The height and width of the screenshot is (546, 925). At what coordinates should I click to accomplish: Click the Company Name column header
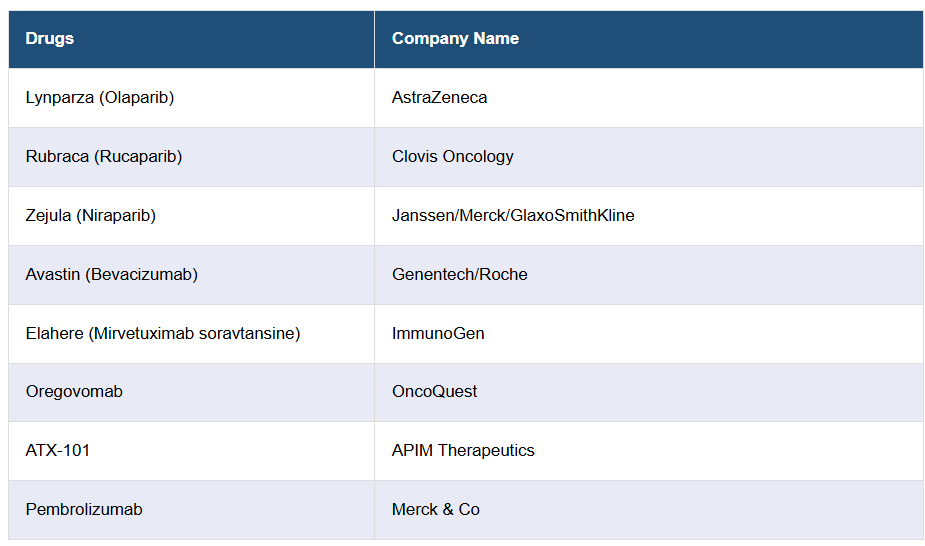(455, 39)
